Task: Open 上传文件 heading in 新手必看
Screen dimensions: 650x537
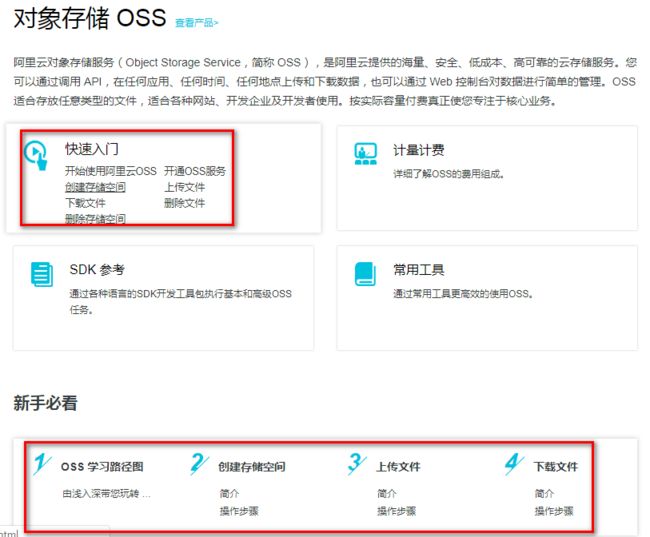Action: pos(398,467)
